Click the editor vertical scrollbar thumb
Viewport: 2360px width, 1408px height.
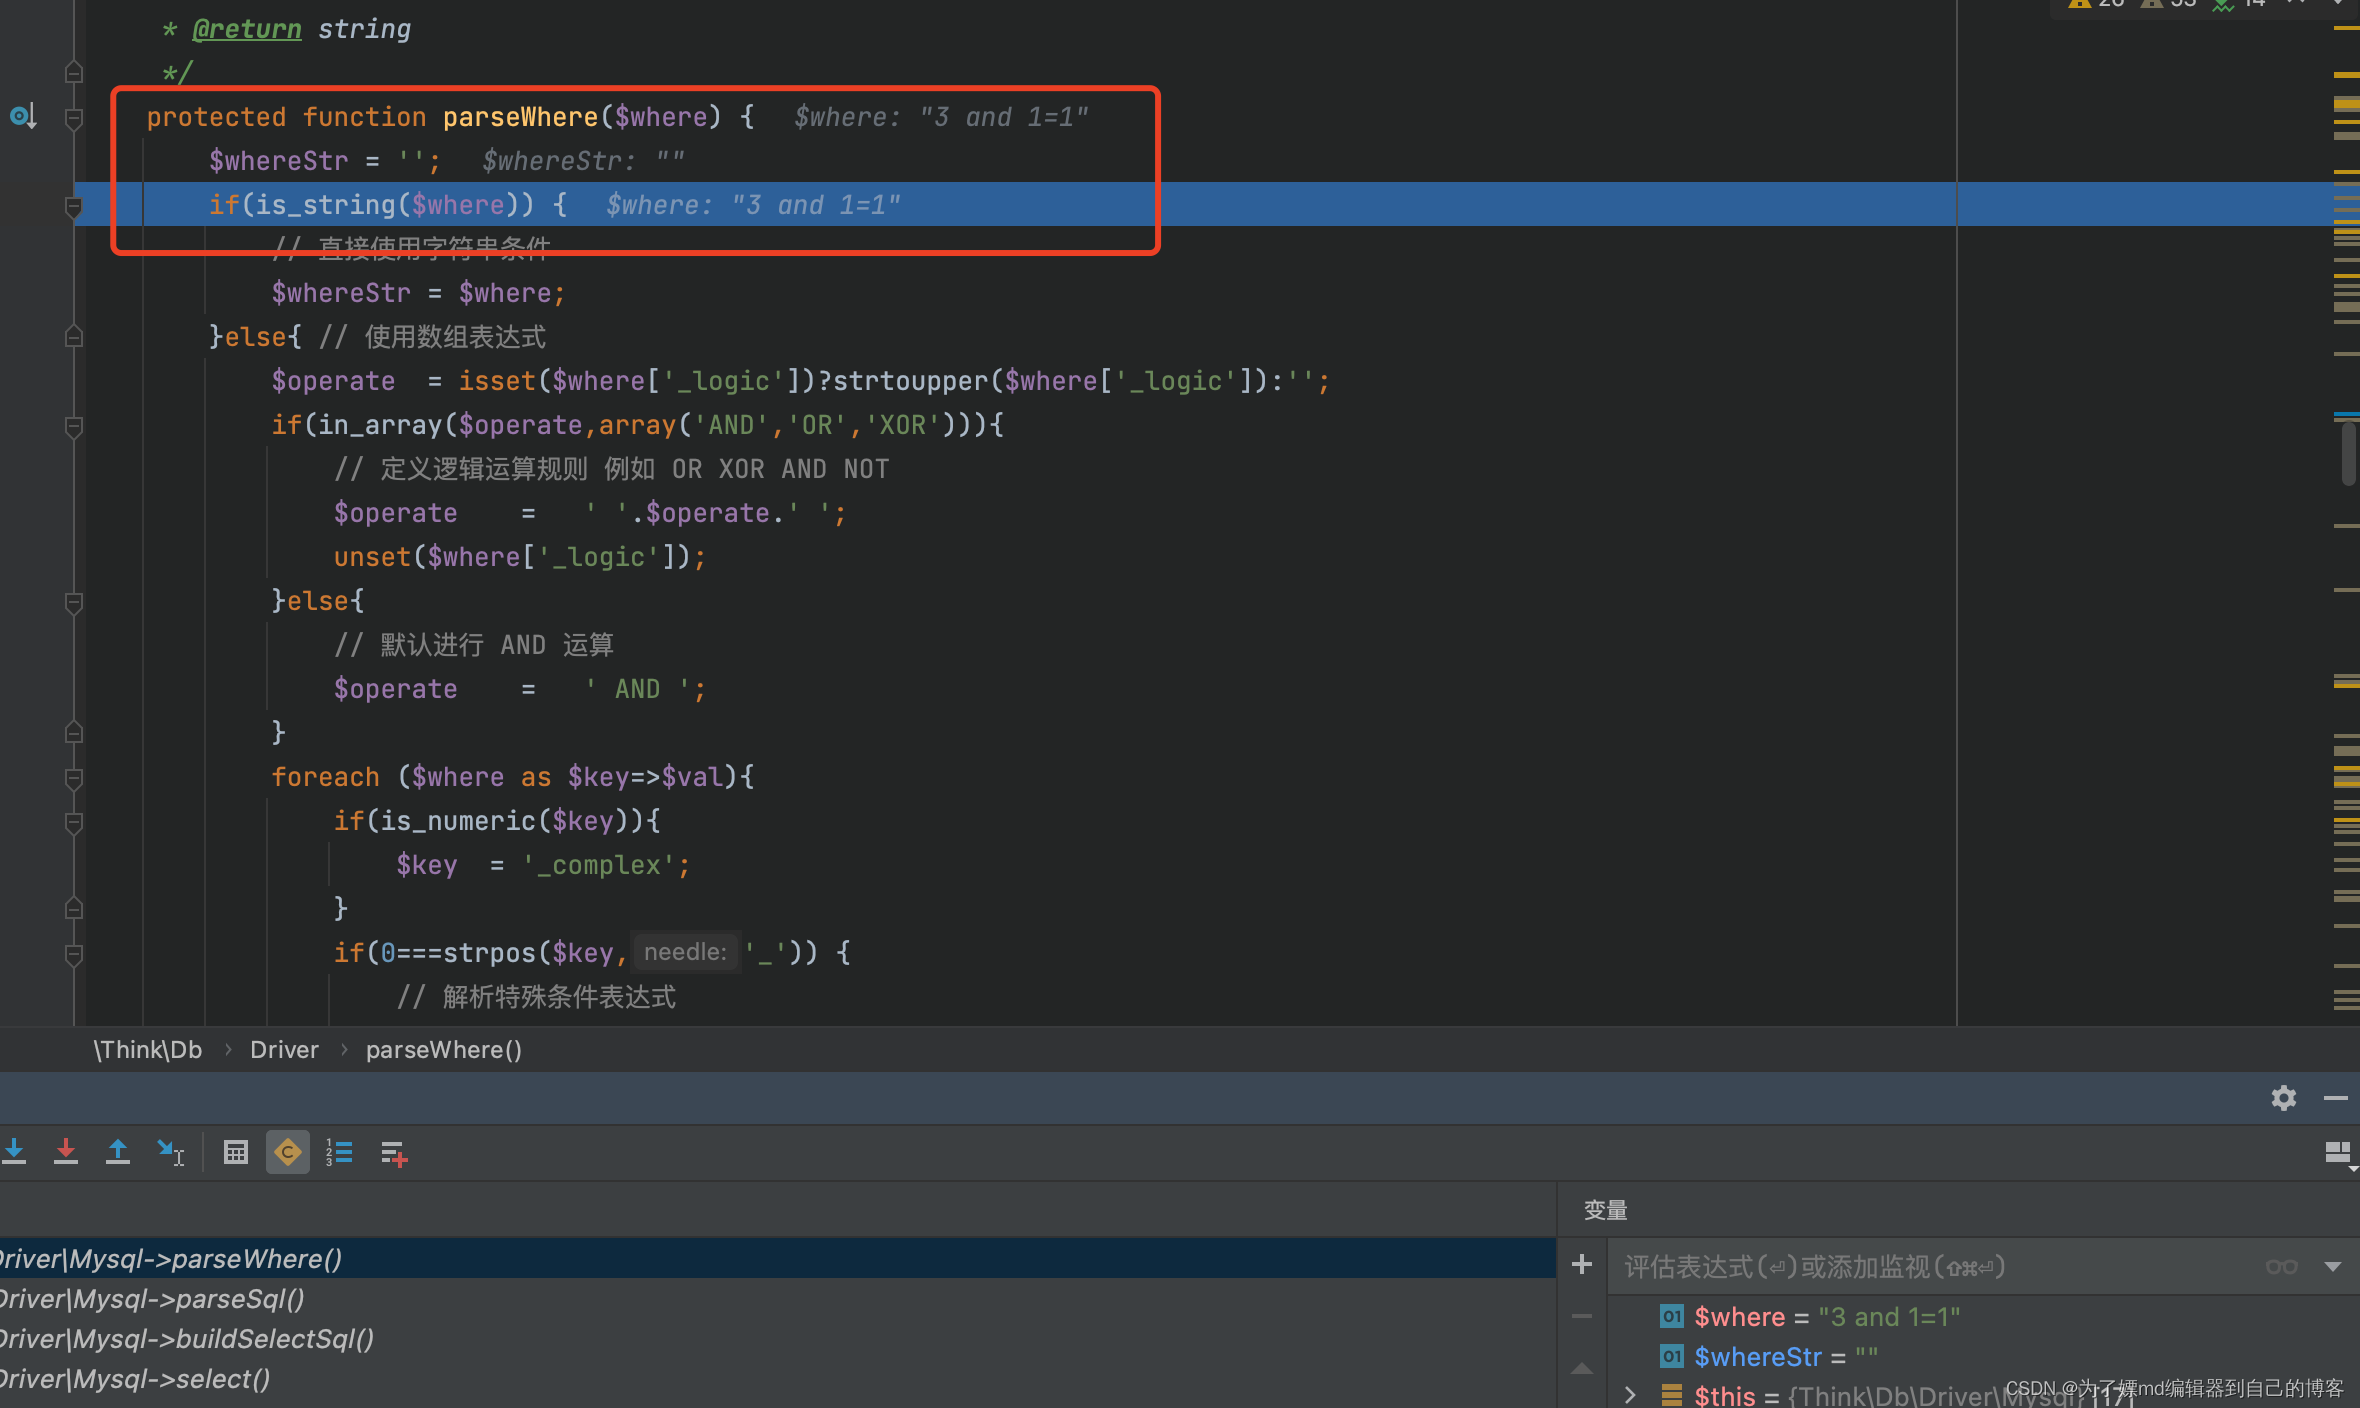click(2348, 452)
